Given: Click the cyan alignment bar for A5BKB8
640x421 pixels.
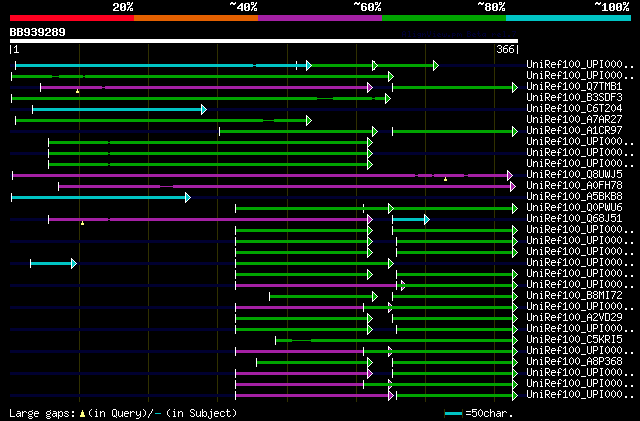Looking at the screenshot, I should [x=98, y=198].
